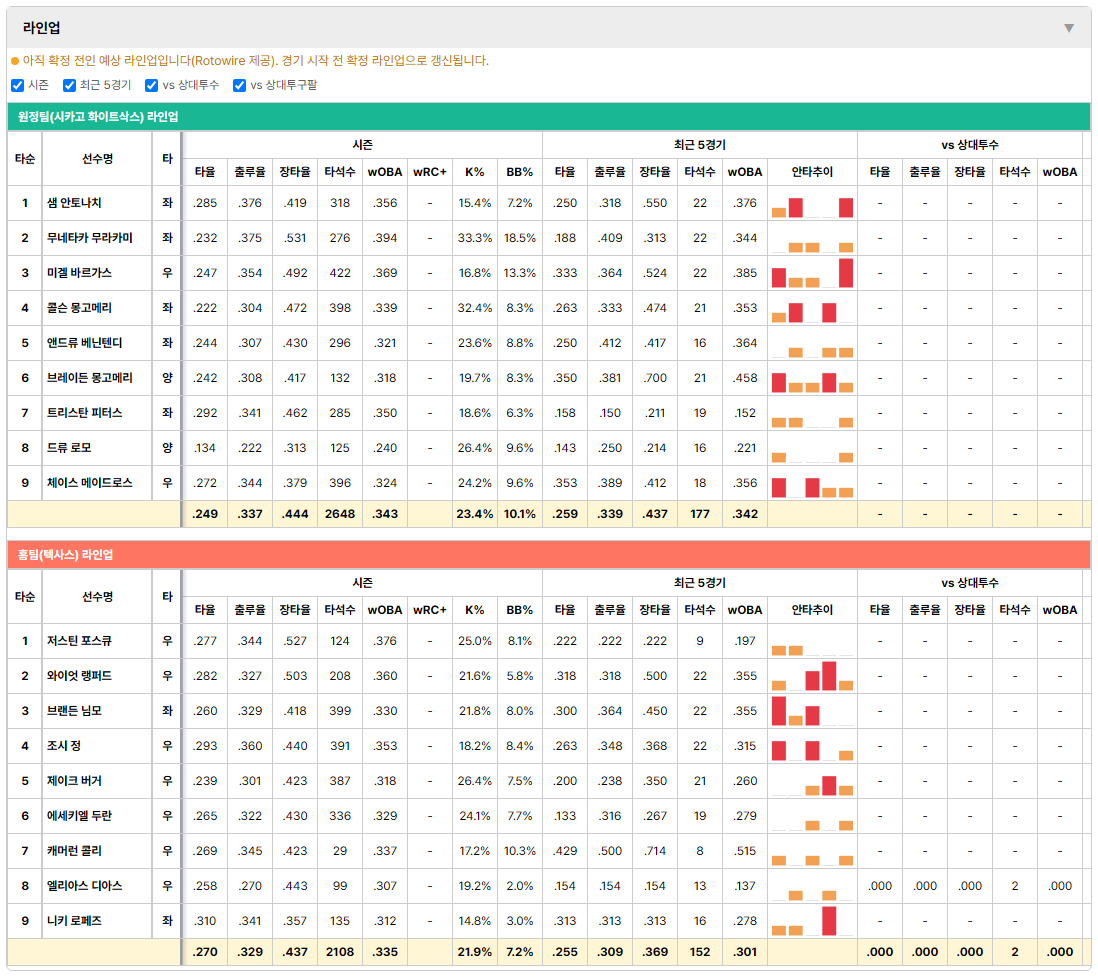Click 브랜든 님모 hit trend bars
The height and width of the screenshot is (977, 1098).
(812, 711)
